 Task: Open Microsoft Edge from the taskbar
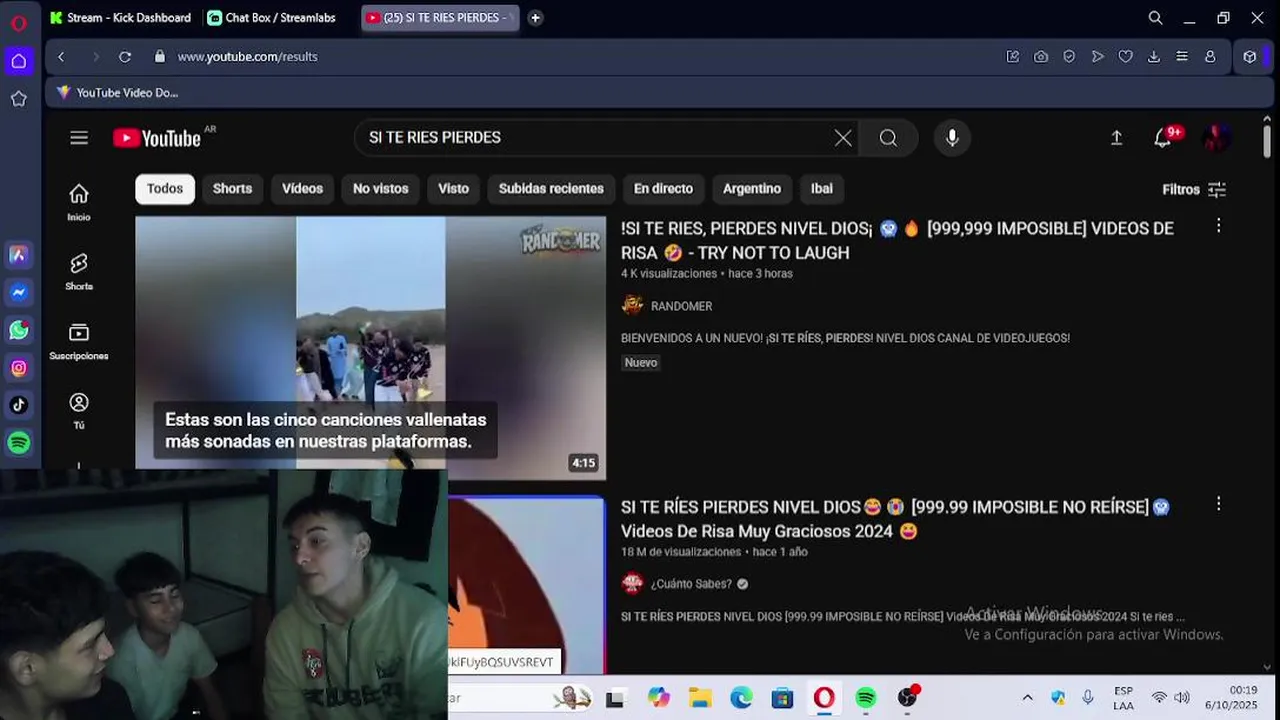click(741, 698)
